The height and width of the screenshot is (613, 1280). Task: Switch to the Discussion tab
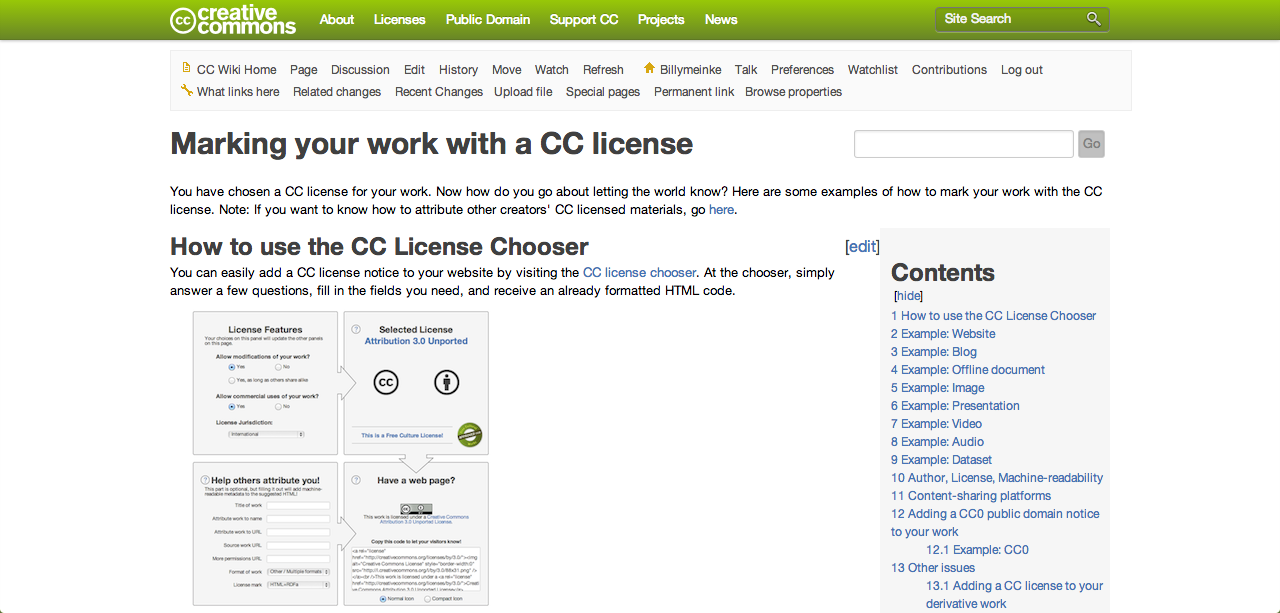tap(360, 70)
